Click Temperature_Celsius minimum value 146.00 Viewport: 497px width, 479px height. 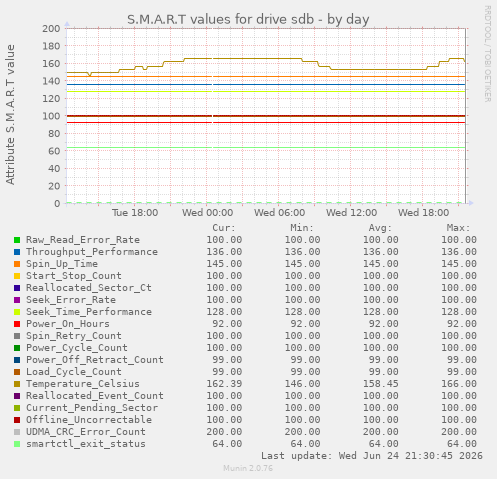(302, 384)
